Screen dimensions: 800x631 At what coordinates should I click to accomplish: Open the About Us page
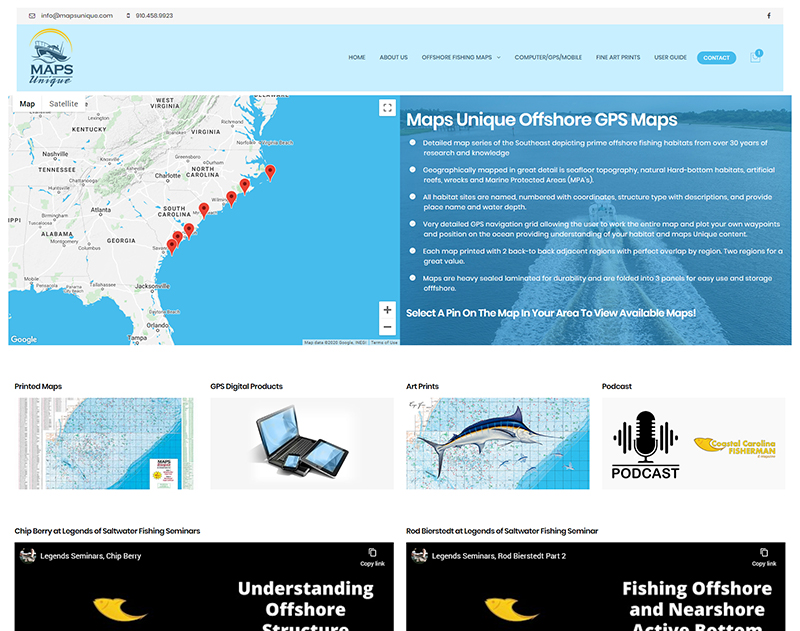(x=393, y=58)
